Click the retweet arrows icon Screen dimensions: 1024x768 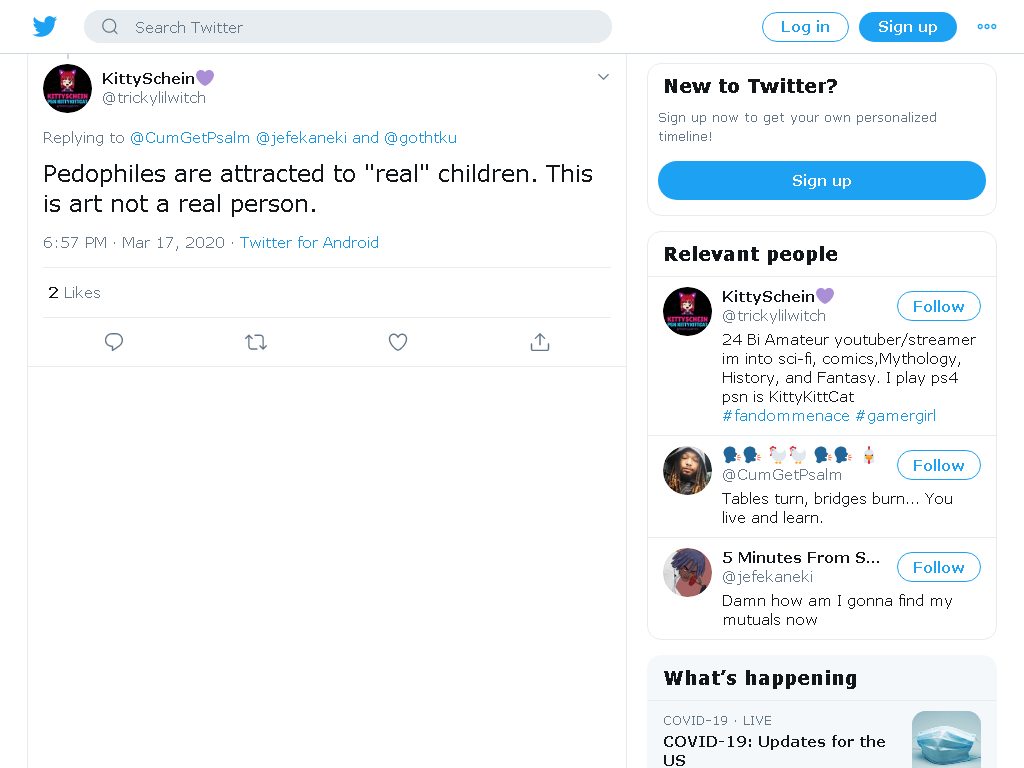tap(256, 342)
